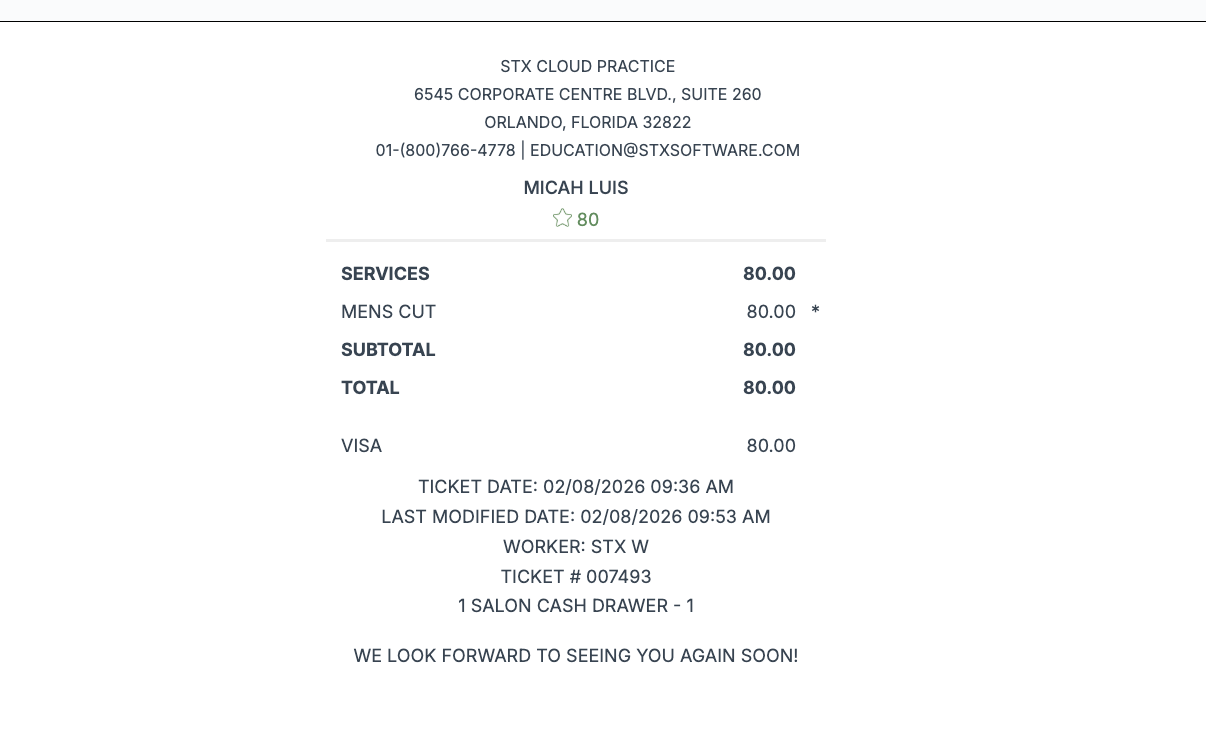Image resolution: width=1206 pixels, height=746 pixels.
Task: Click the asterisk beside Mens Cut price
Action: tap(815, 311)
